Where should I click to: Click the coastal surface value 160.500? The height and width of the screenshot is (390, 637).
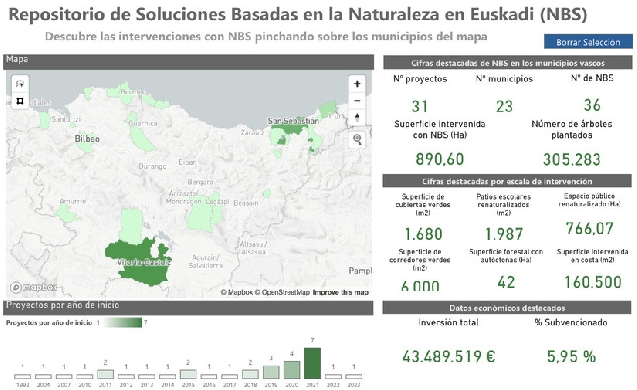[593, 282]
